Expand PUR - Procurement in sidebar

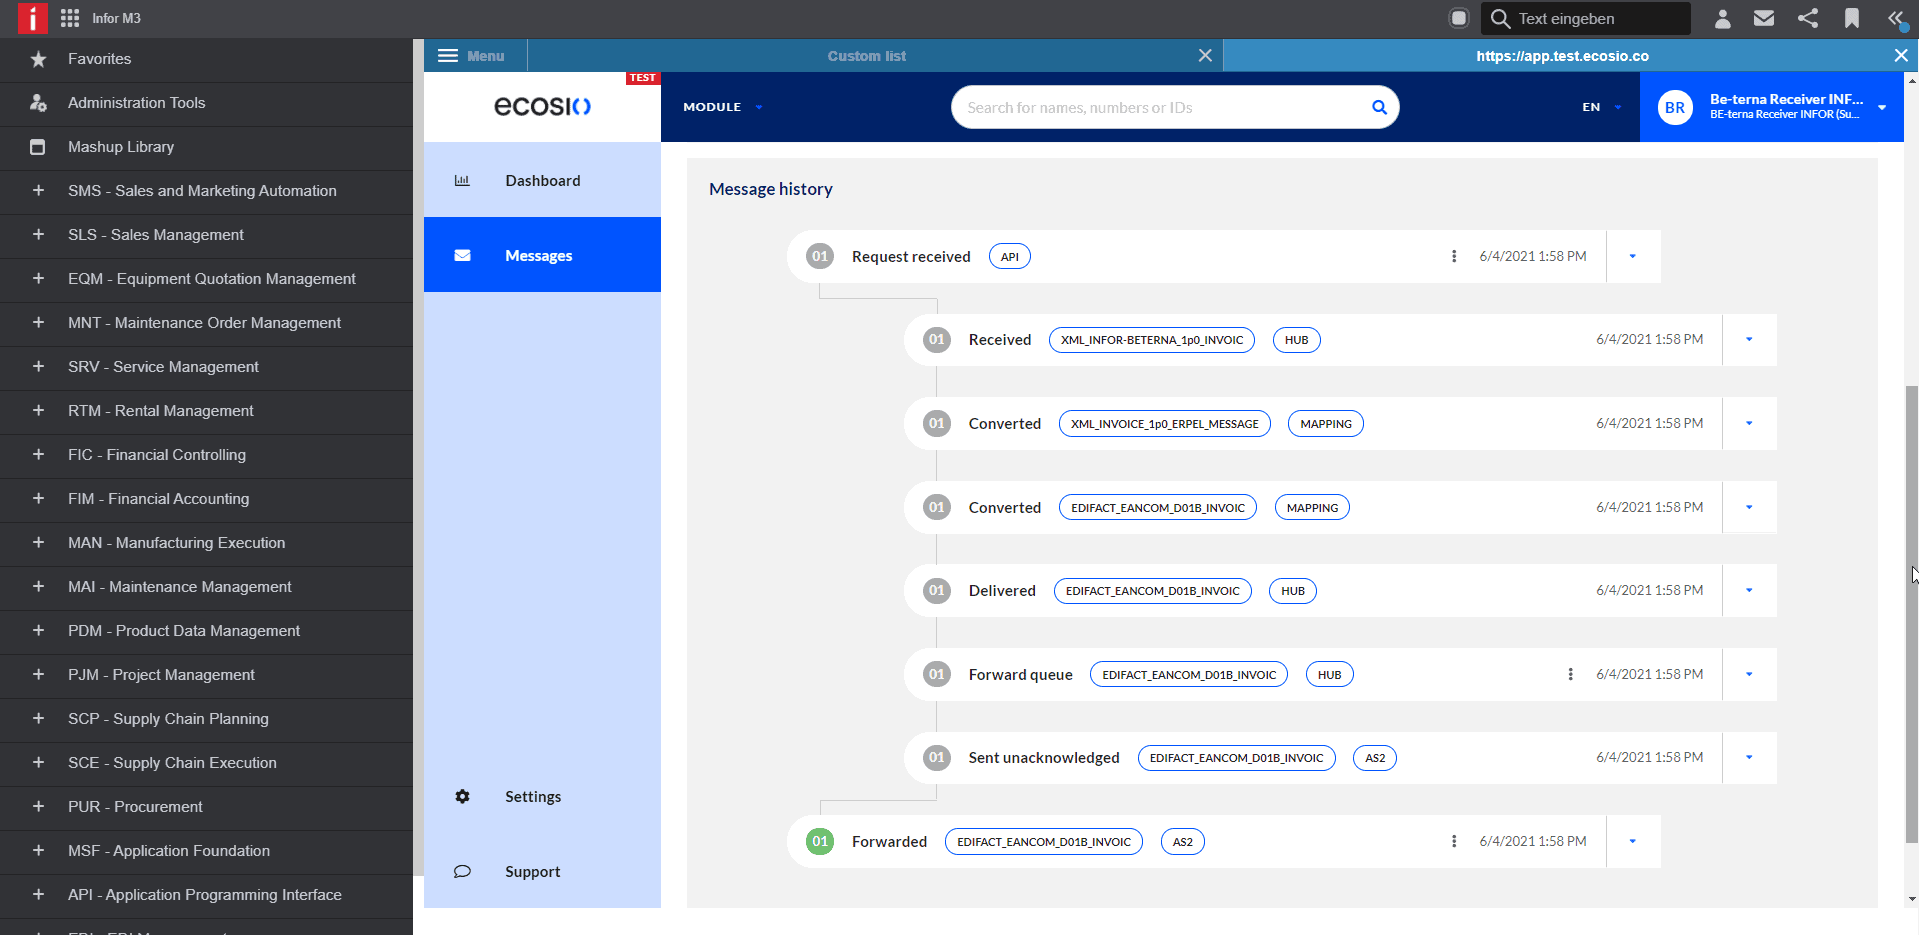[38, 806]
